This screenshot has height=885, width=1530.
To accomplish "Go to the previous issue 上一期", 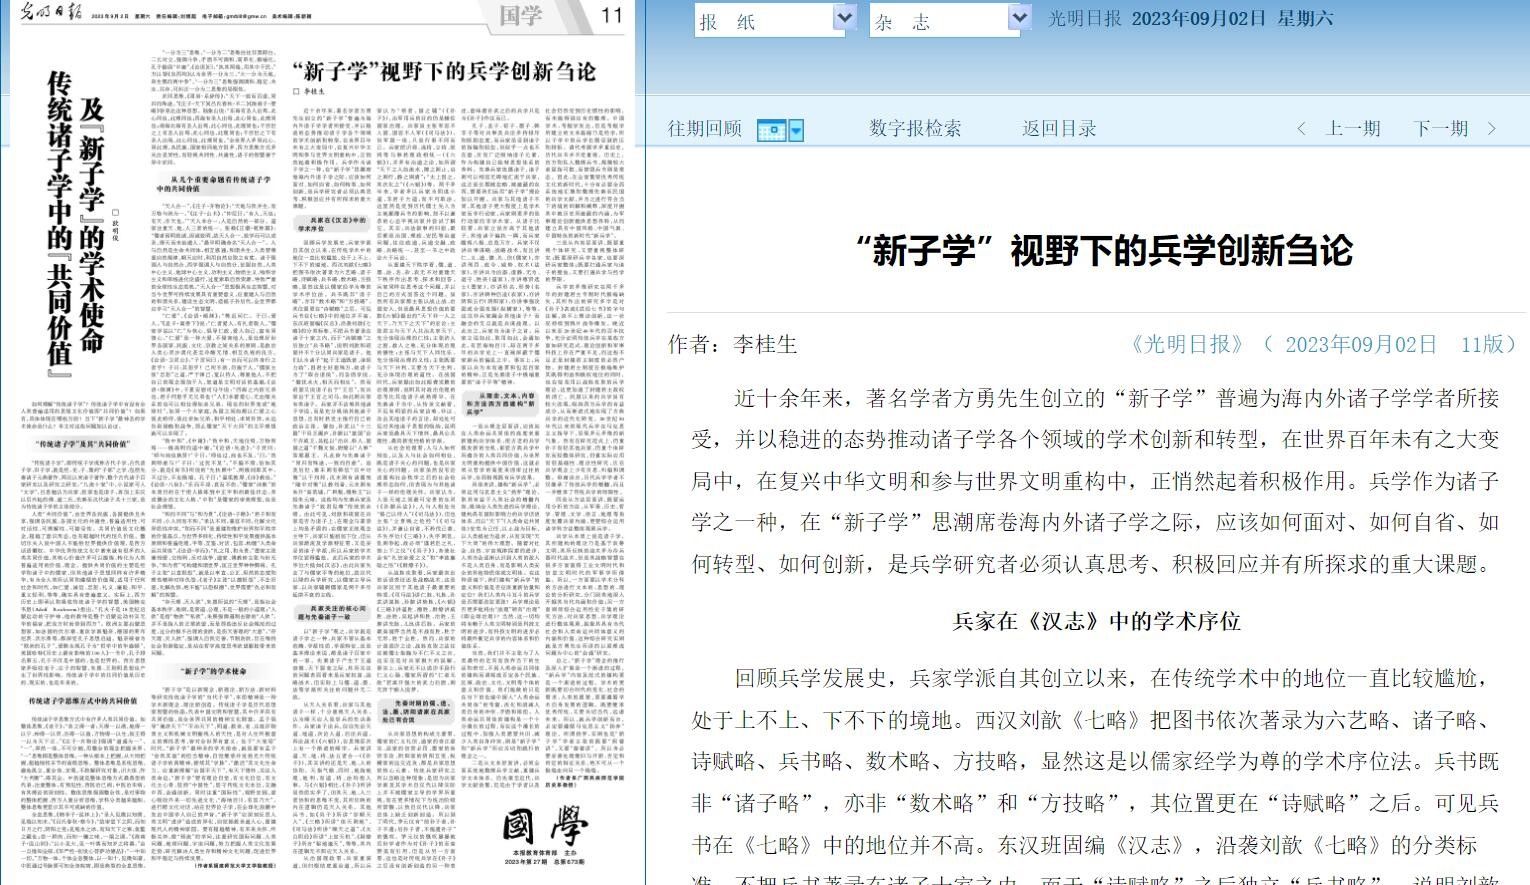I will click(1353, 129).
